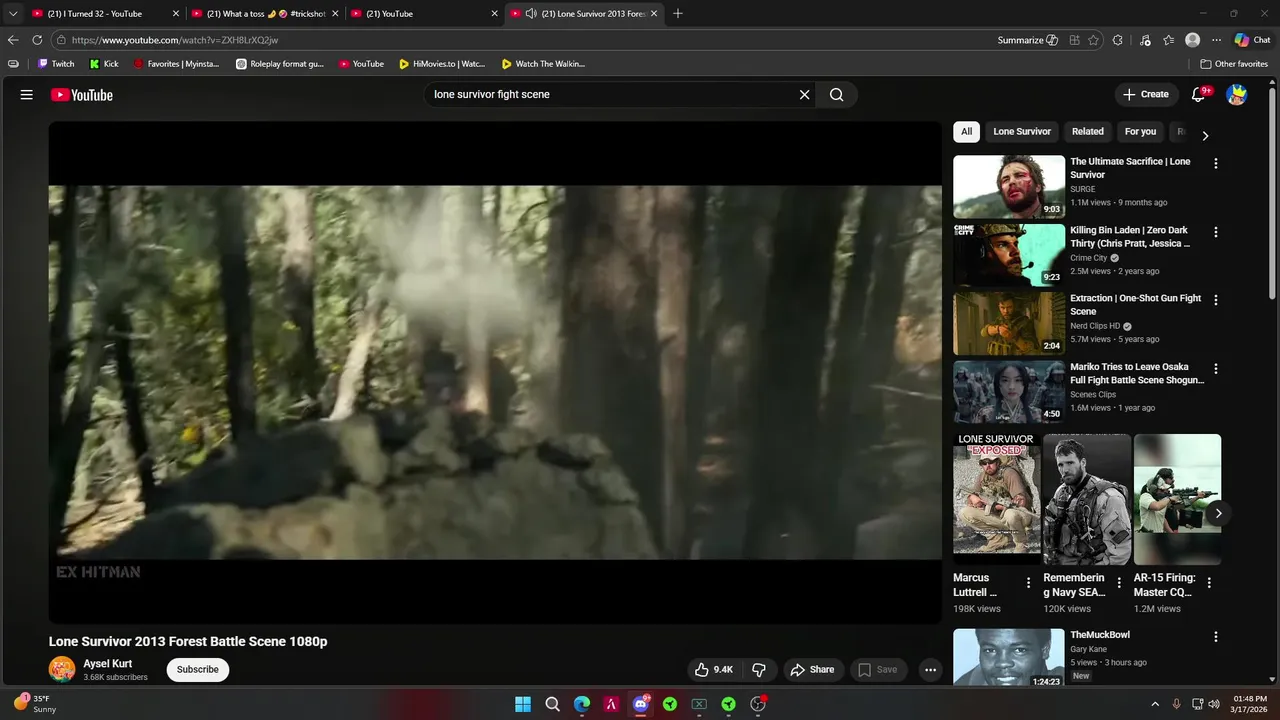Open the Create menu
1280x720 pixels.
click(x=1146, y=94)
